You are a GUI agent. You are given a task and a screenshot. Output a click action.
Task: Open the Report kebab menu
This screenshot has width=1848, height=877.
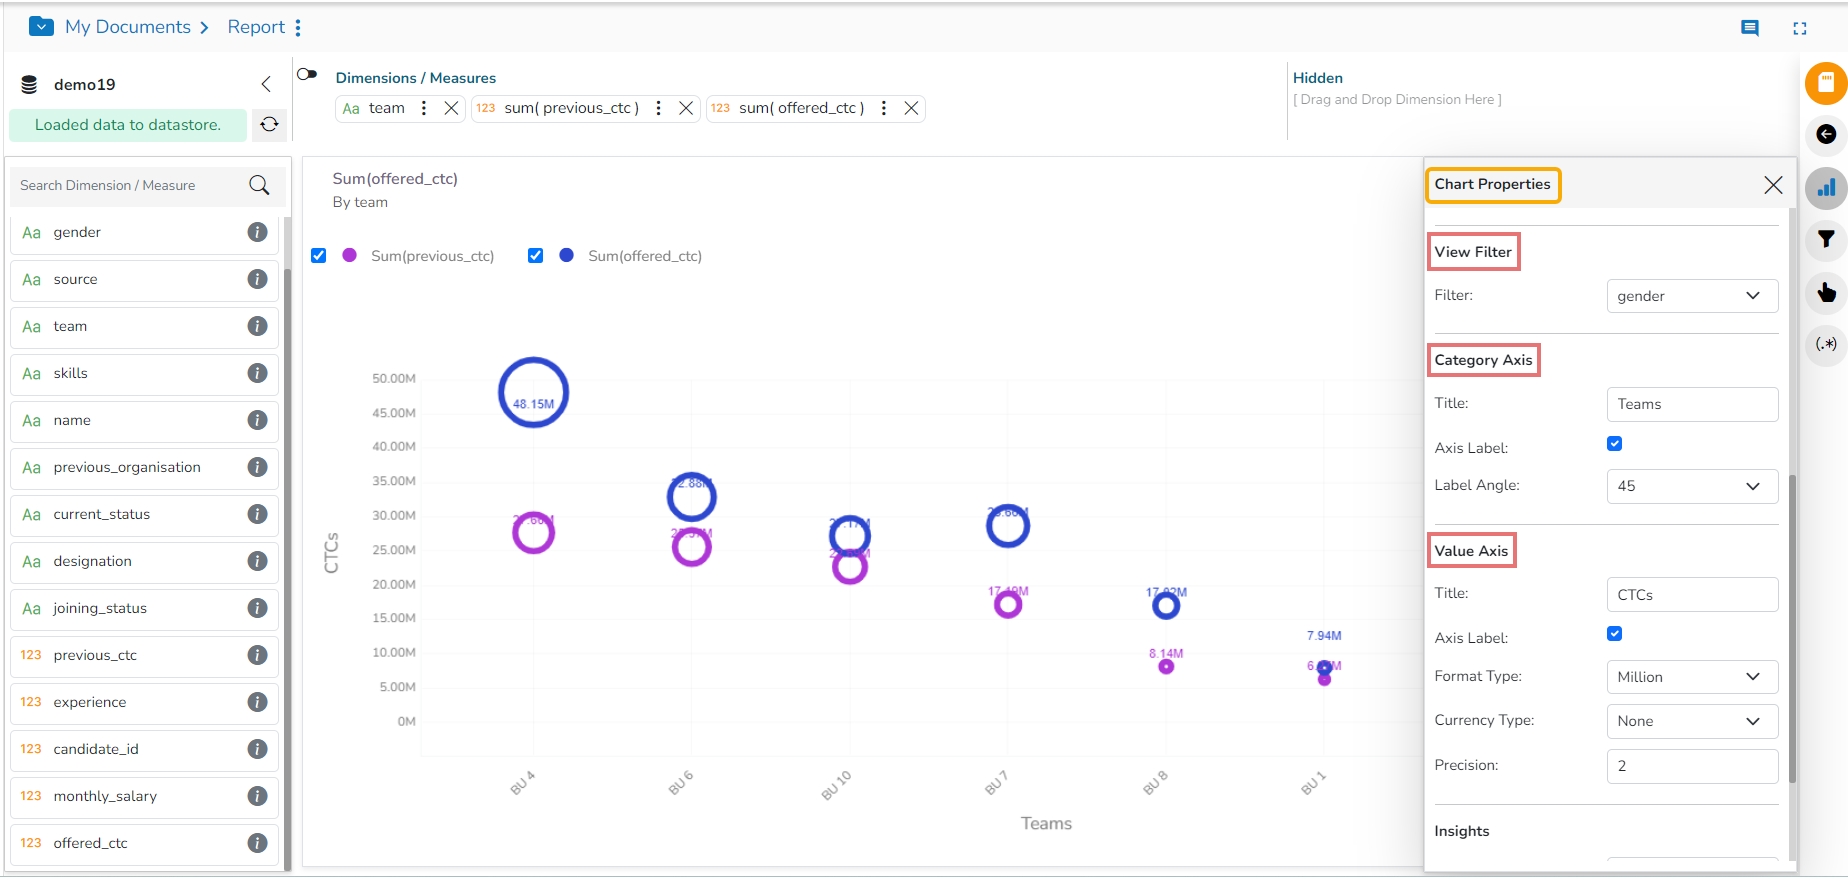(298, 28)
